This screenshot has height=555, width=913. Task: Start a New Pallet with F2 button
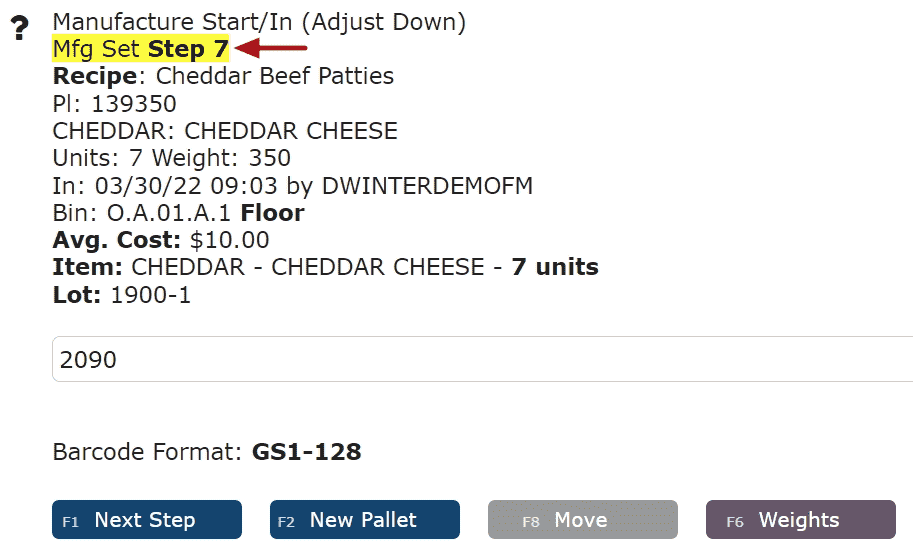coord(365,519)
